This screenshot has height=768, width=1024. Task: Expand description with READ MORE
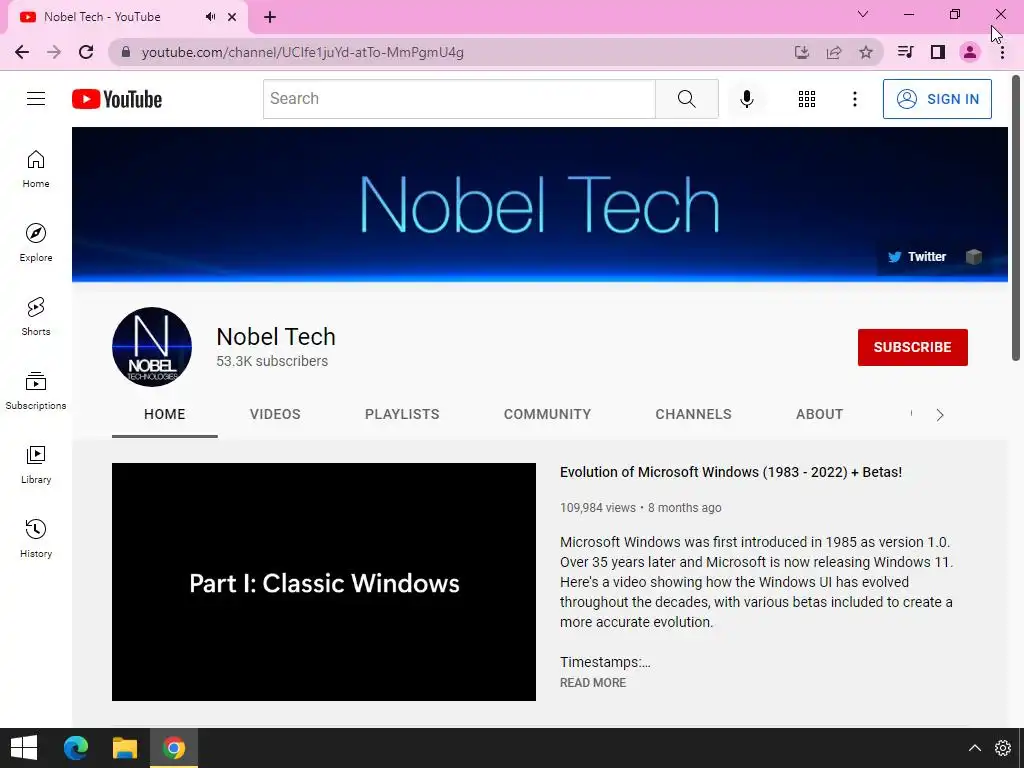click(x=593, y=682)
